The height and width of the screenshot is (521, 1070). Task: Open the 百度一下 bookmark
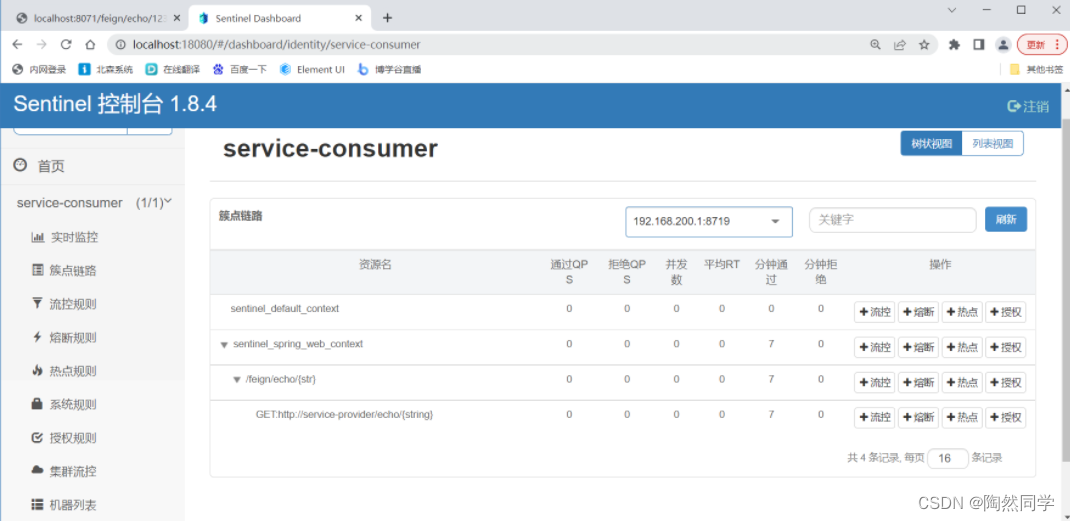pos(240,69)
